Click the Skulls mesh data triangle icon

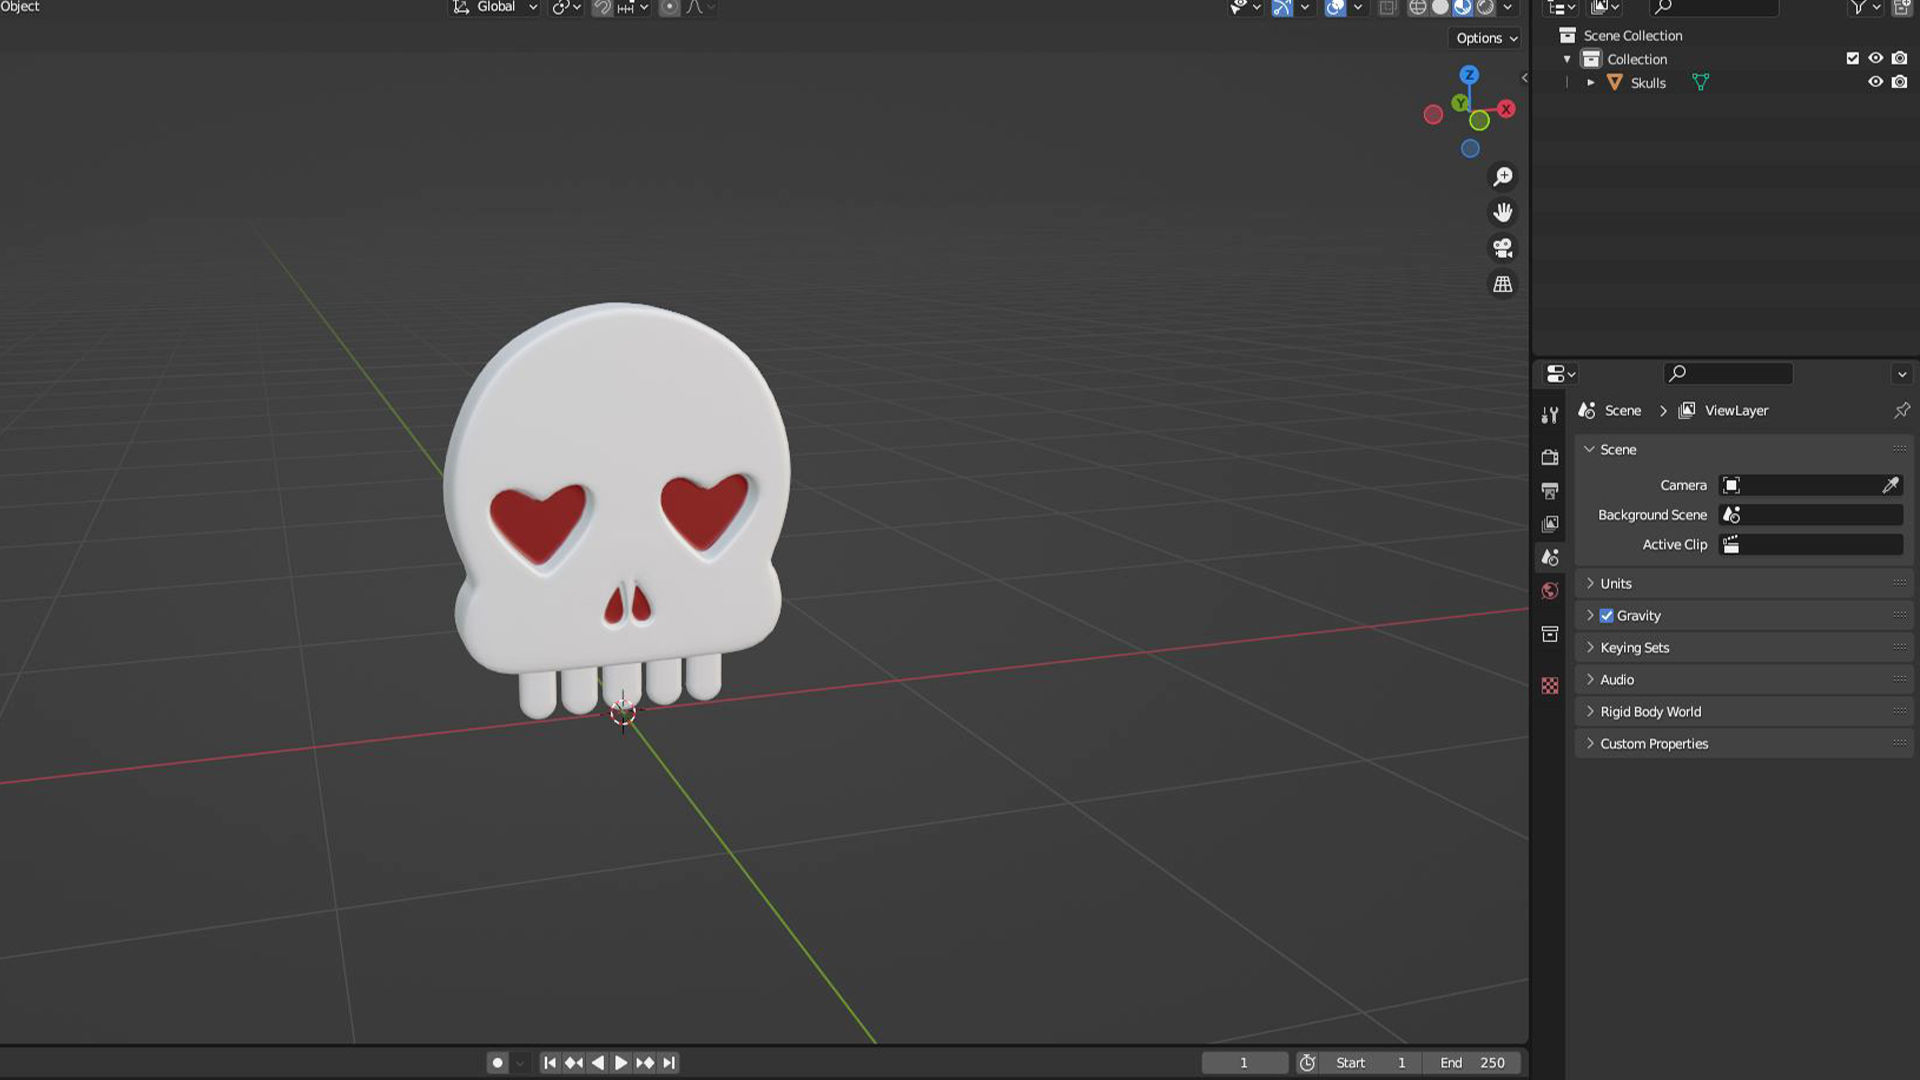1700,83
